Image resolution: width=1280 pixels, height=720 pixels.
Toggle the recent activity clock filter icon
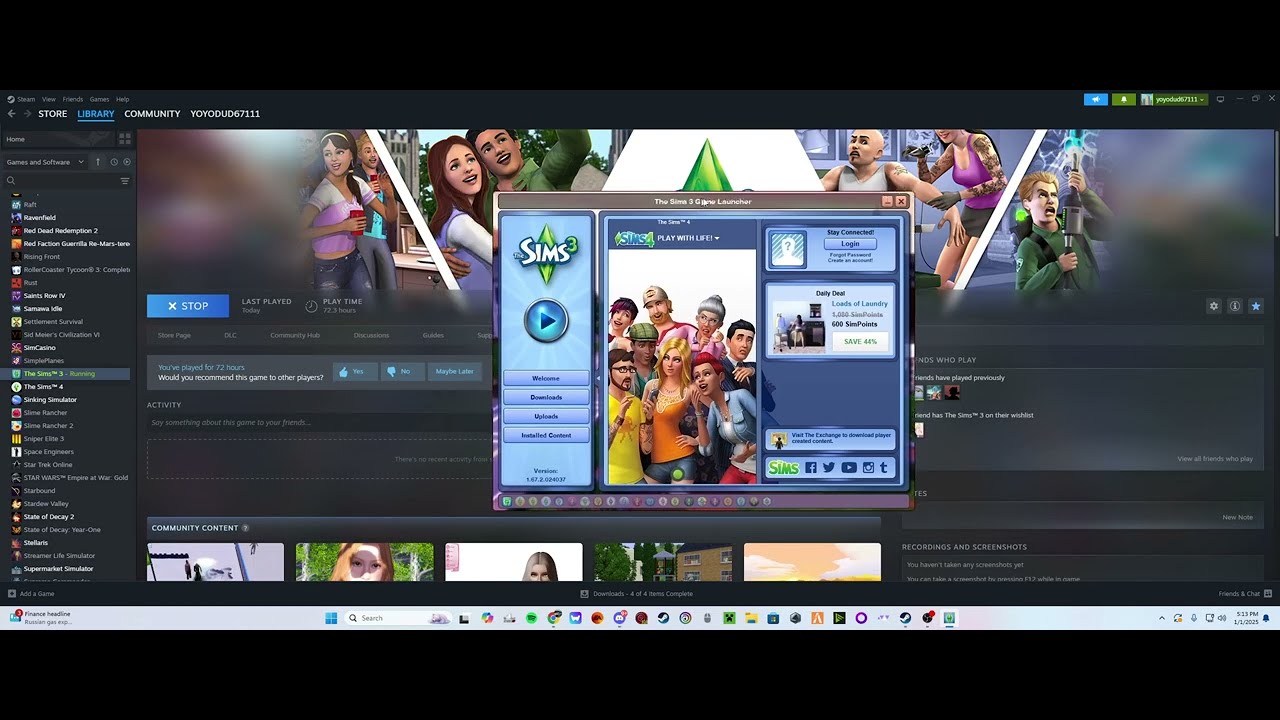[x=114, y=162]
